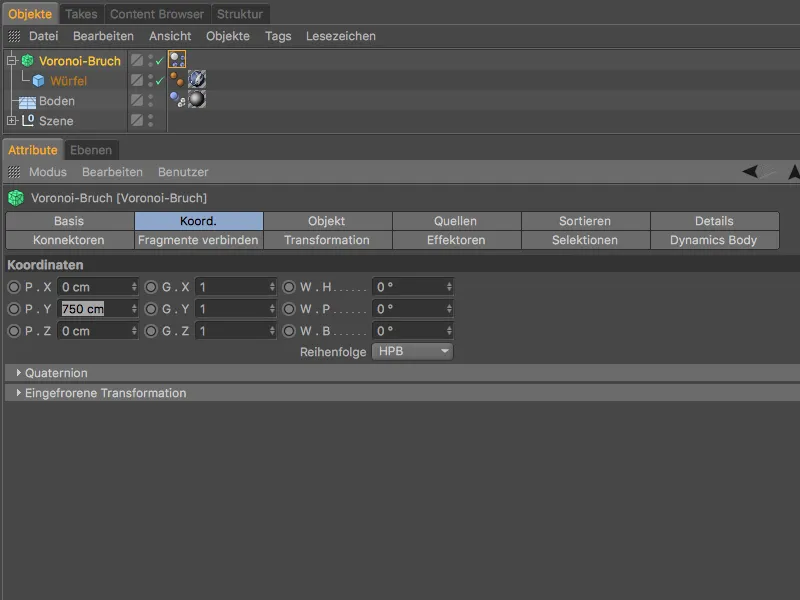This screenshot has width=800, height=600.
Task: Click the layer square of Szene row
Action: click(x=137, y=120)
